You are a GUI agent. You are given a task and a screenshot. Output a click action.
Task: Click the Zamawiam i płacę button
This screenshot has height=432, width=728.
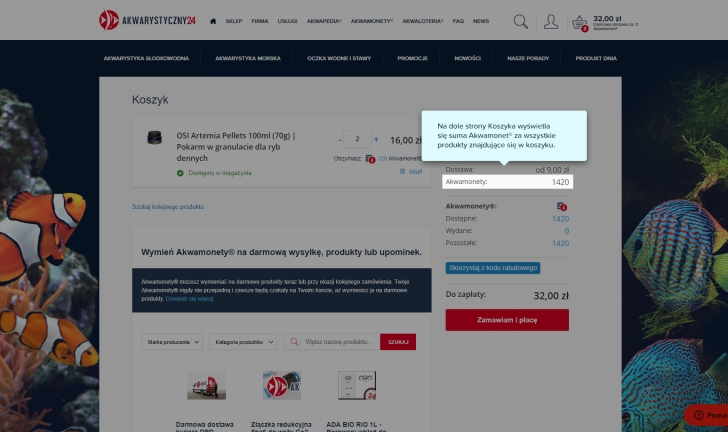pos(507,320)
